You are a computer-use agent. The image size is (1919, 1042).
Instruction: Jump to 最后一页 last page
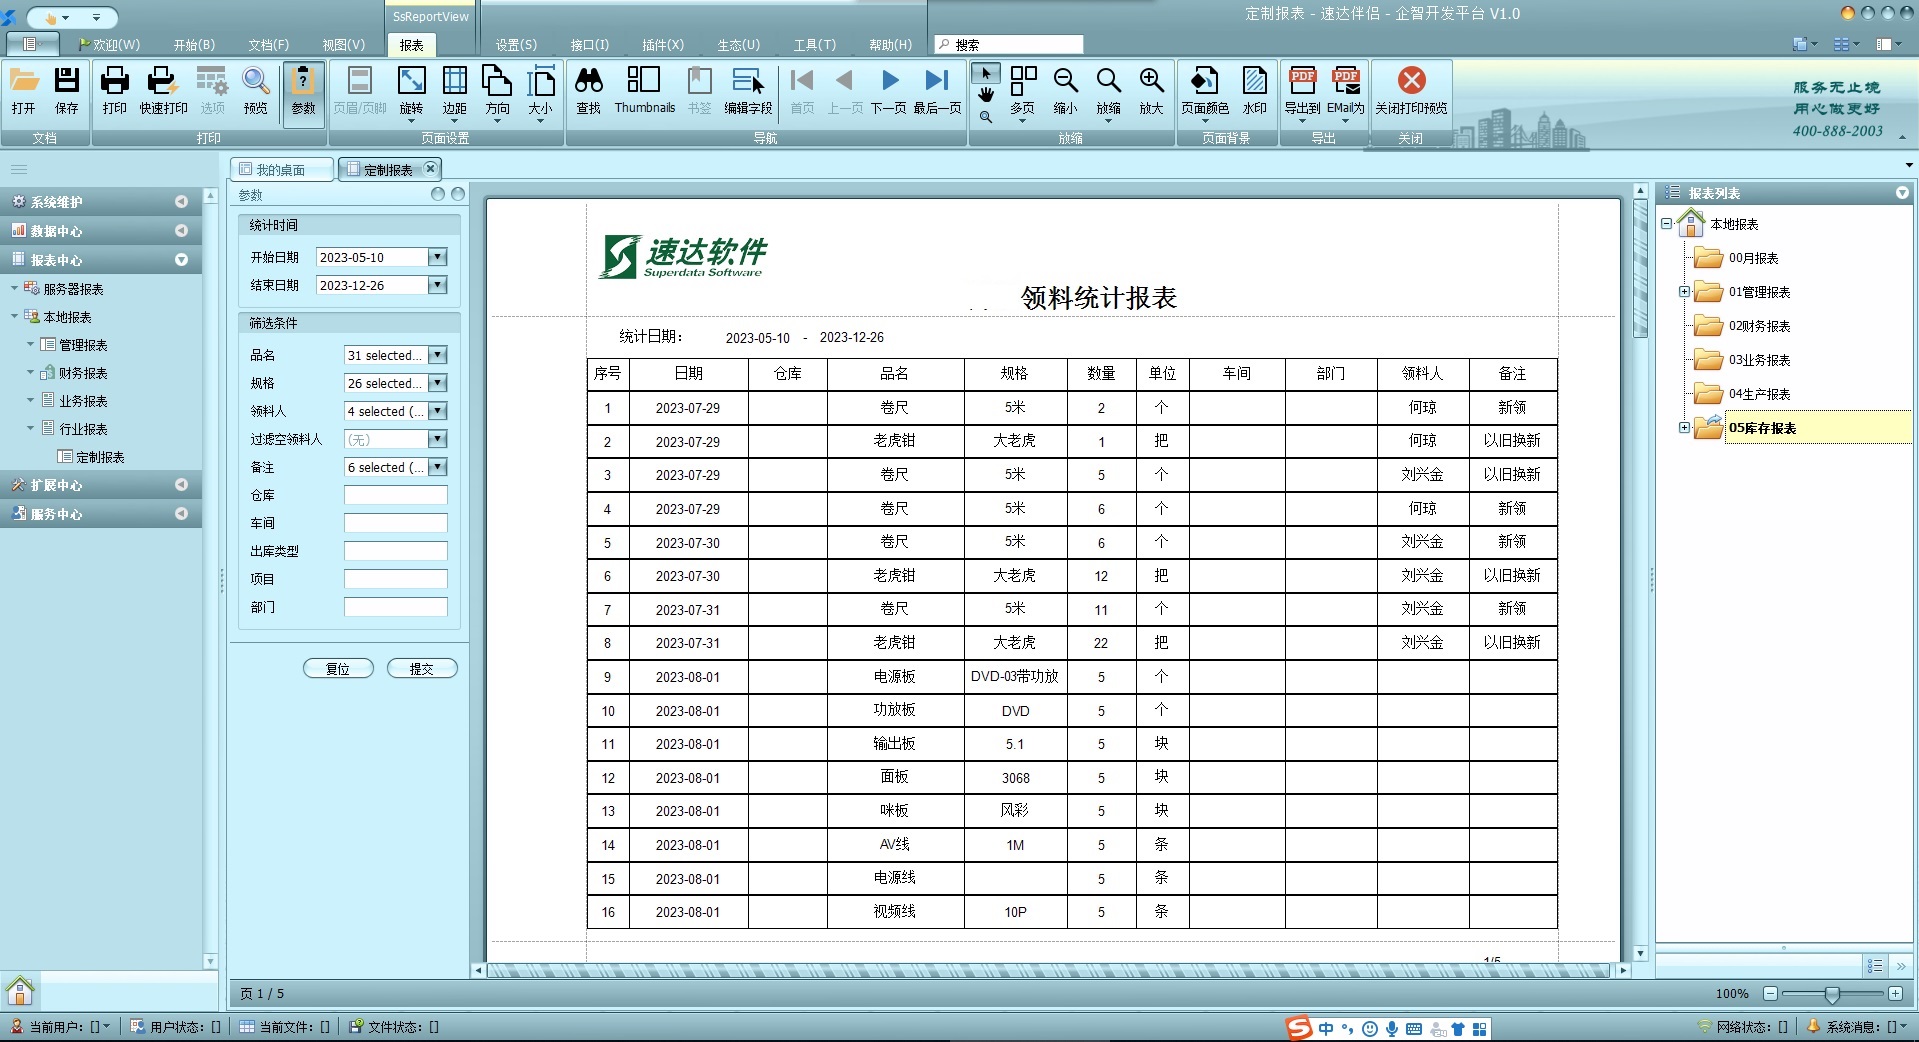click(x=937, y=90)
